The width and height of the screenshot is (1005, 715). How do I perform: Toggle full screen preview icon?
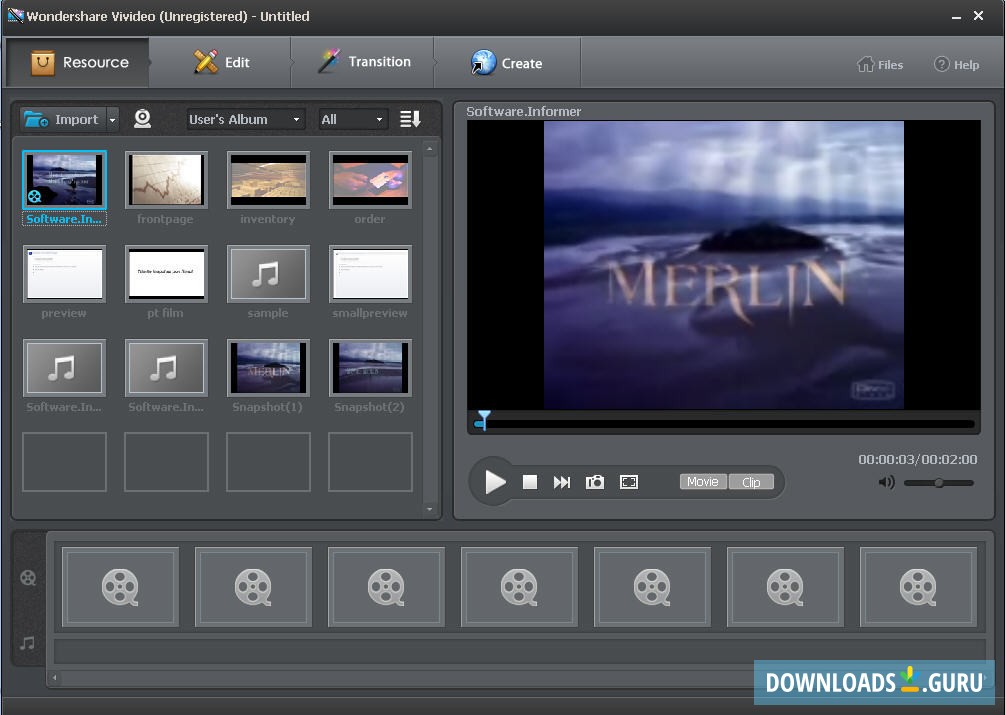[x=628, y=482]
